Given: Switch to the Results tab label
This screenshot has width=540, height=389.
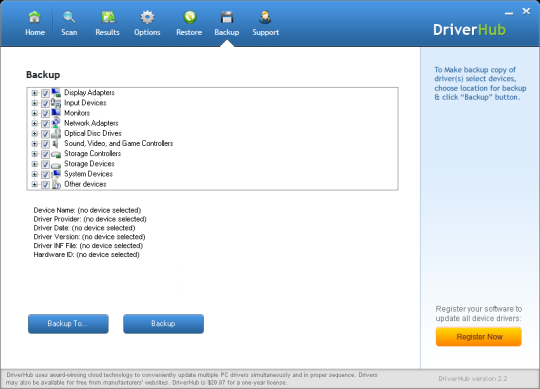Looking at the screenshot, I should click(107, 32).
